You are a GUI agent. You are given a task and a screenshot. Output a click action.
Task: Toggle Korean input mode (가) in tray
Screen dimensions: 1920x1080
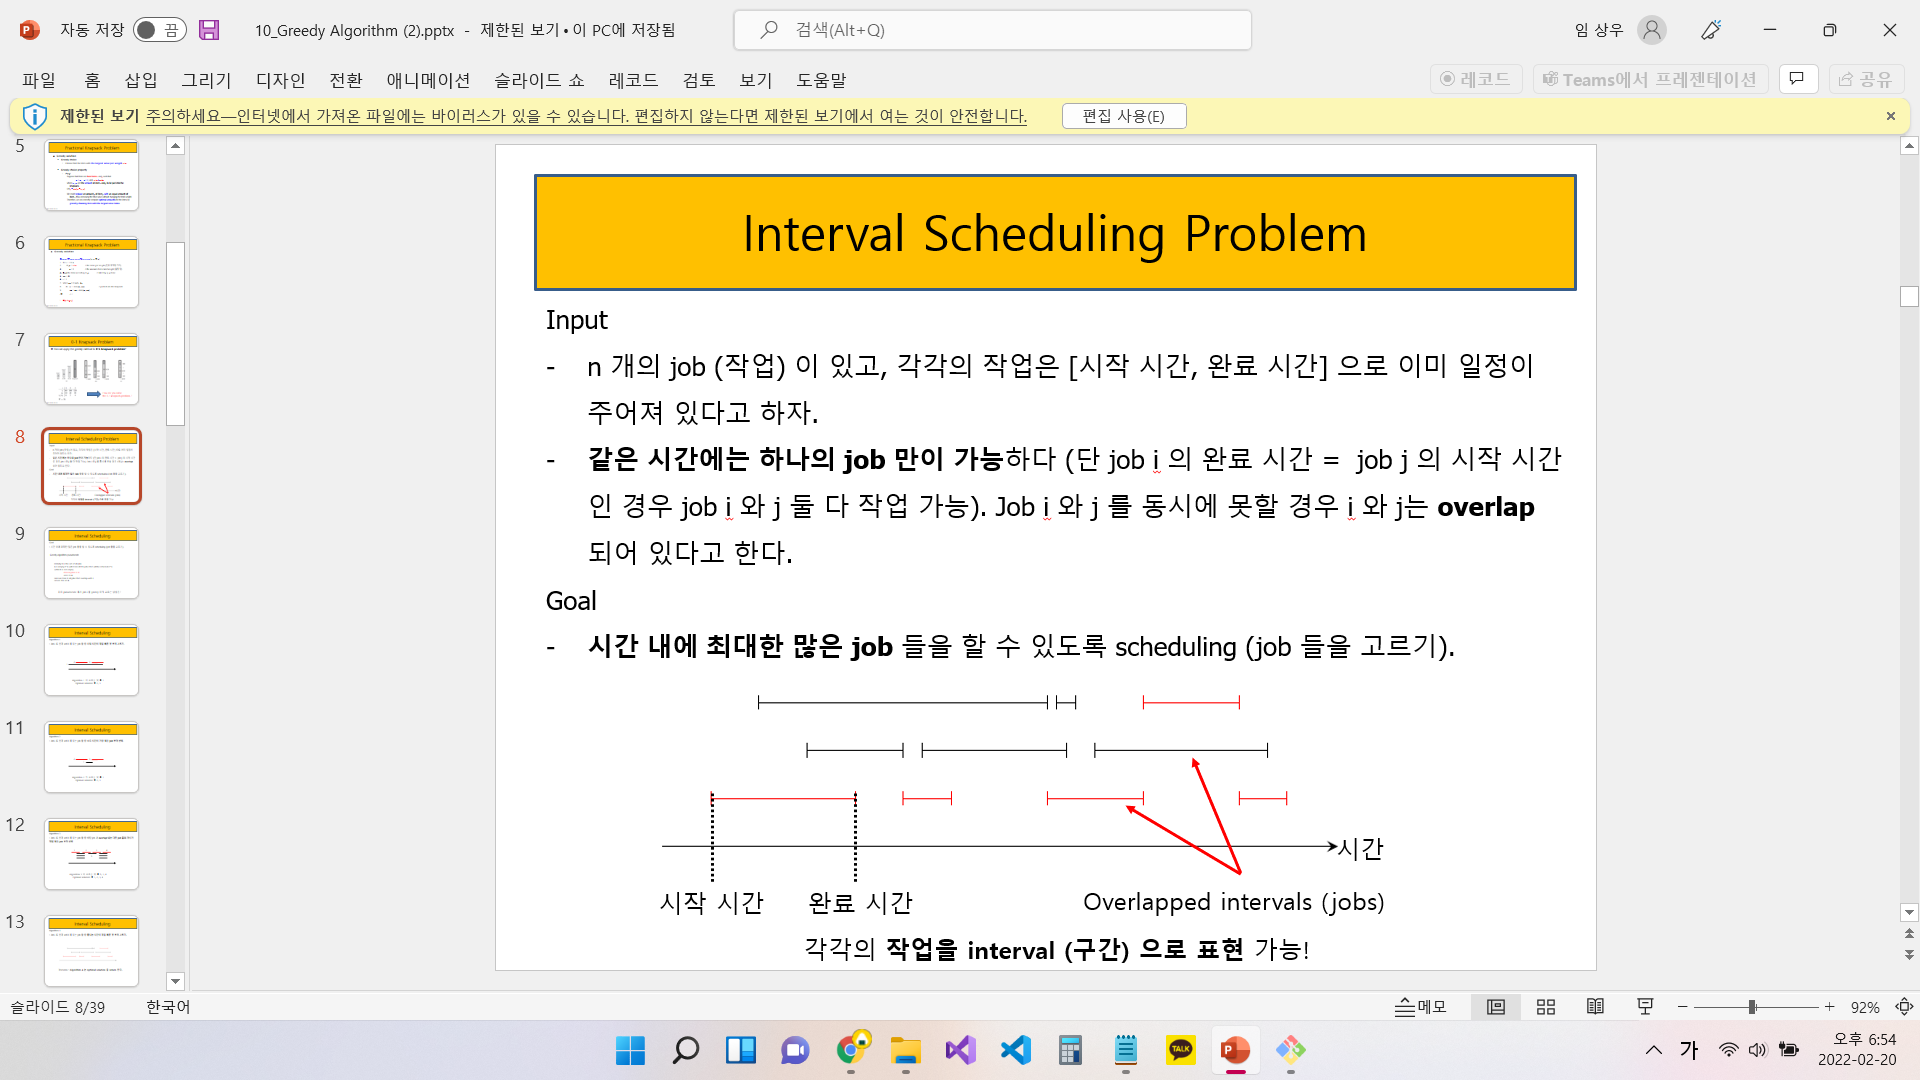pos(1689,1049)
